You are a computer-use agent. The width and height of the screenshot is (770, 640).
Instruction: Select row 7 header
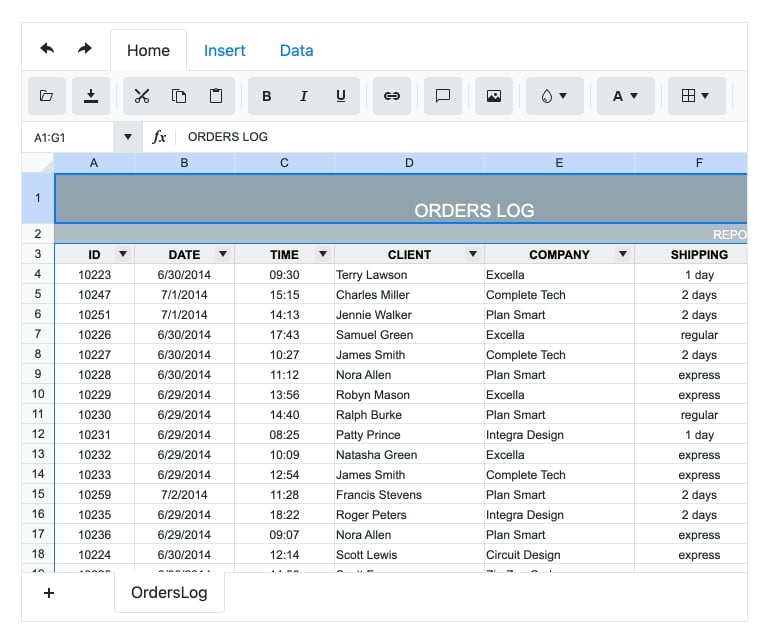tap(38, 334)
